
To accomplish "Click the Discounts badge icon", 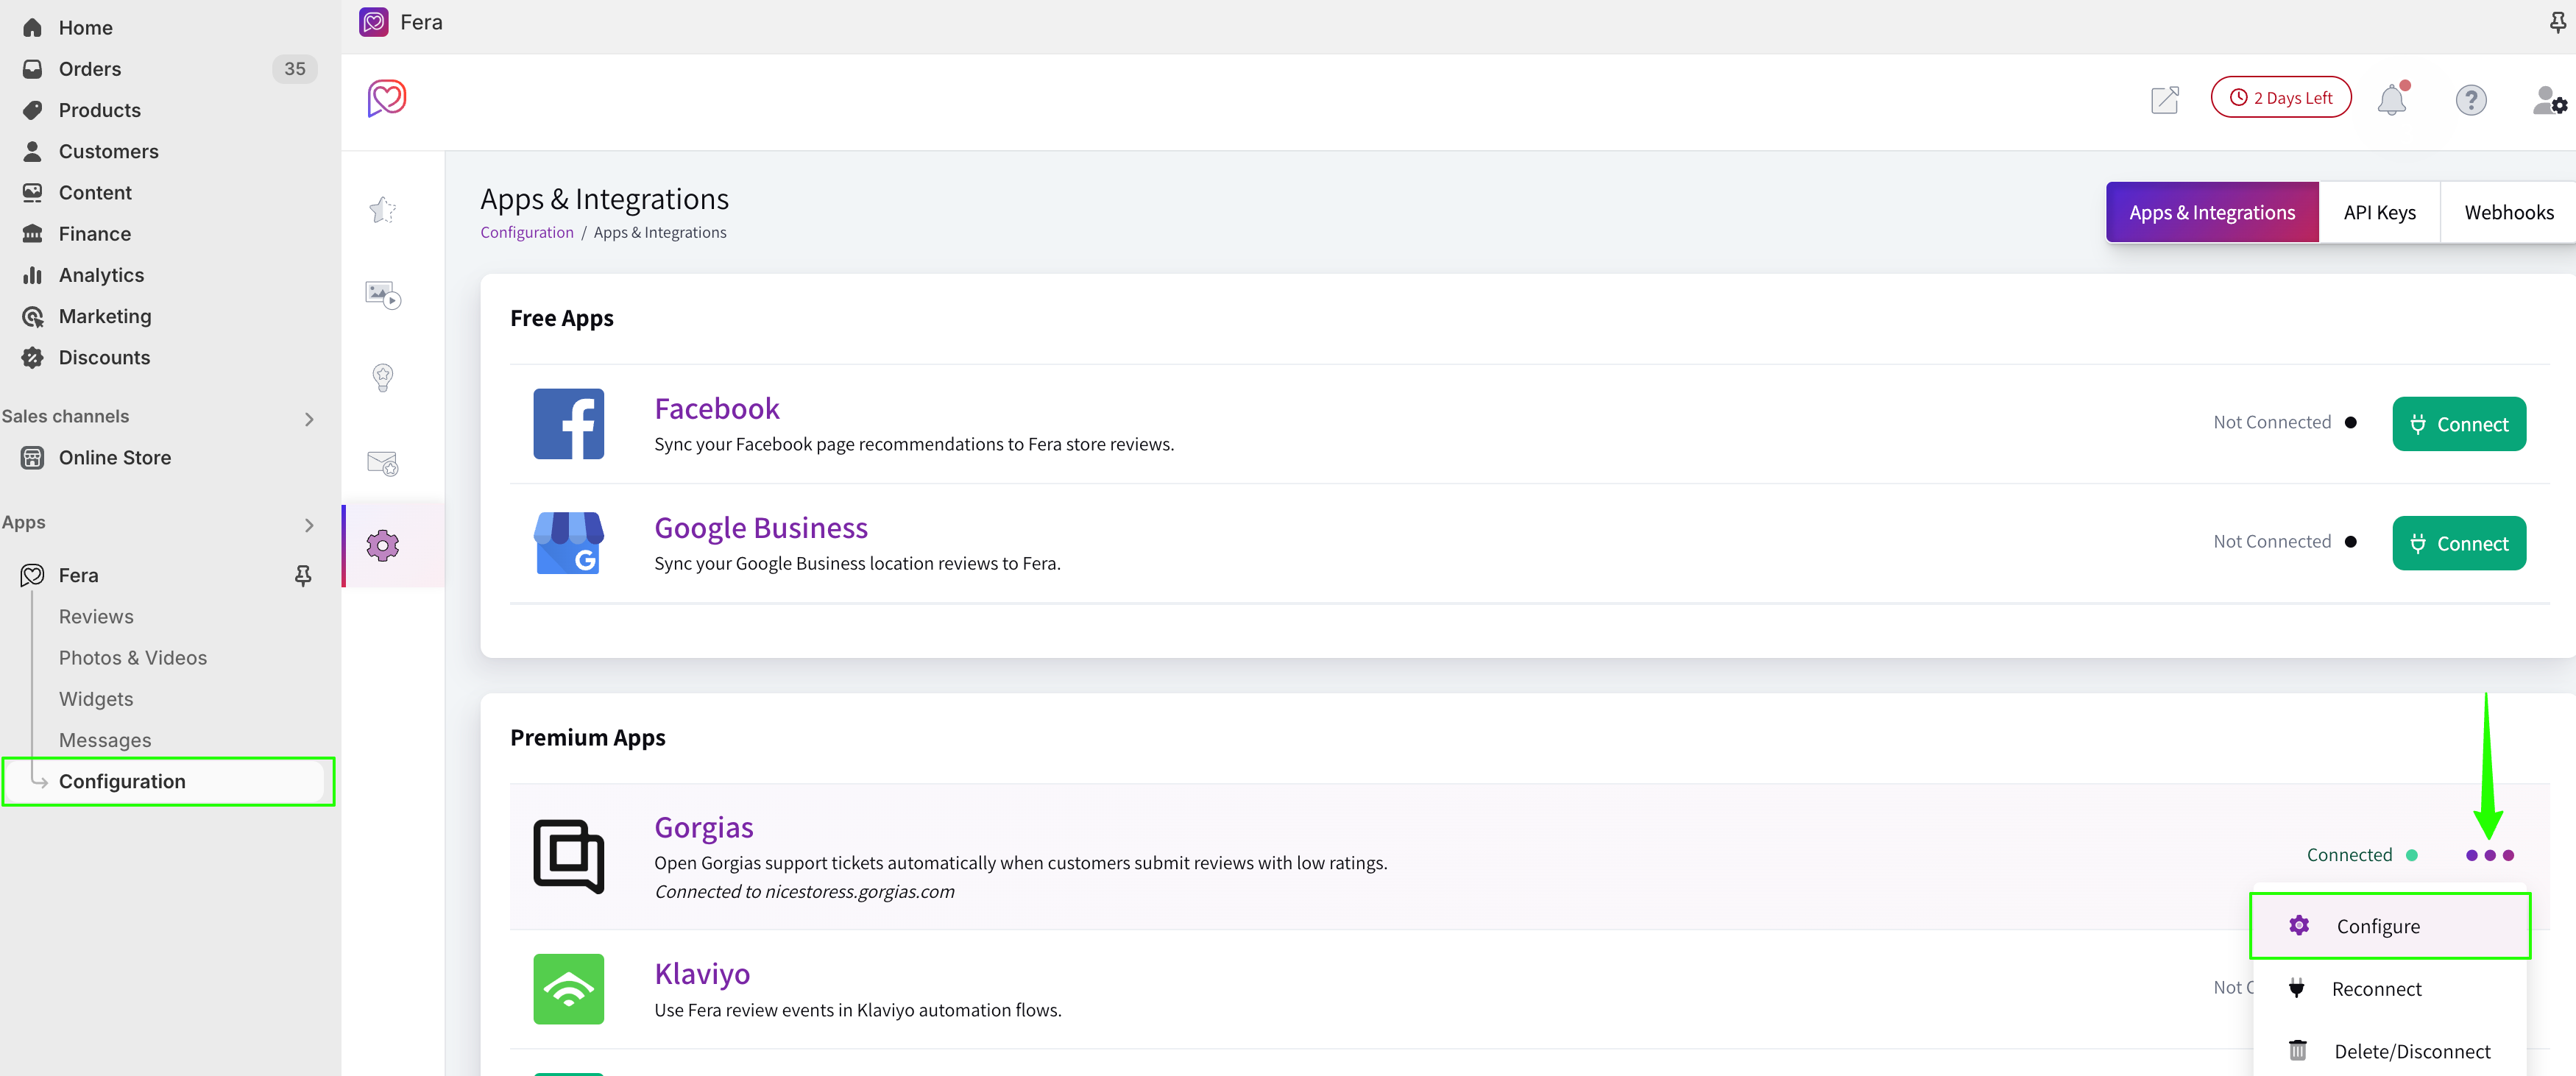I will click(x=32, y=357).
